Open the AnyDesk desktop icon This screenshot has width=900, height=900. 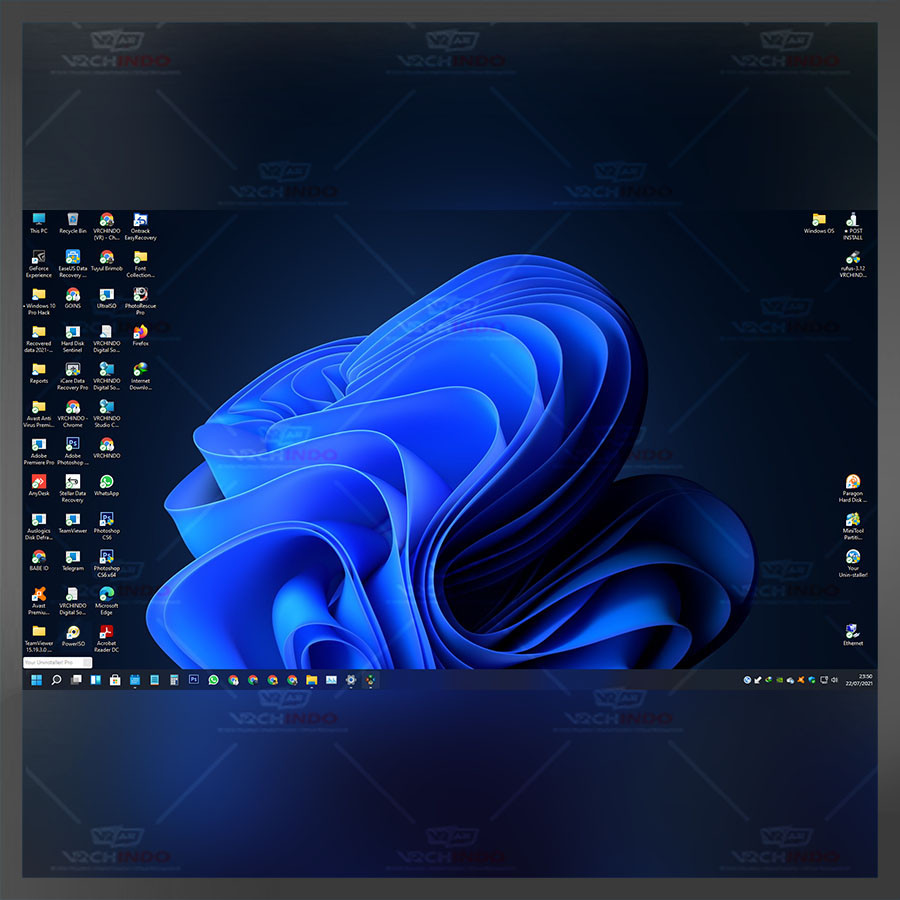click(38, 482)
